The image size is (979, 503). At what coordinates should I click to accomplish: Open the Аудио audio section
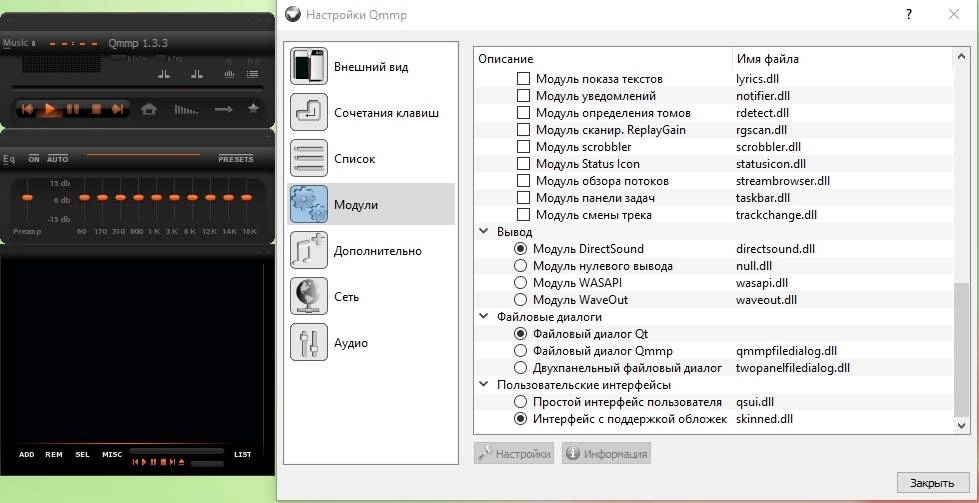(x=371, y=343)
